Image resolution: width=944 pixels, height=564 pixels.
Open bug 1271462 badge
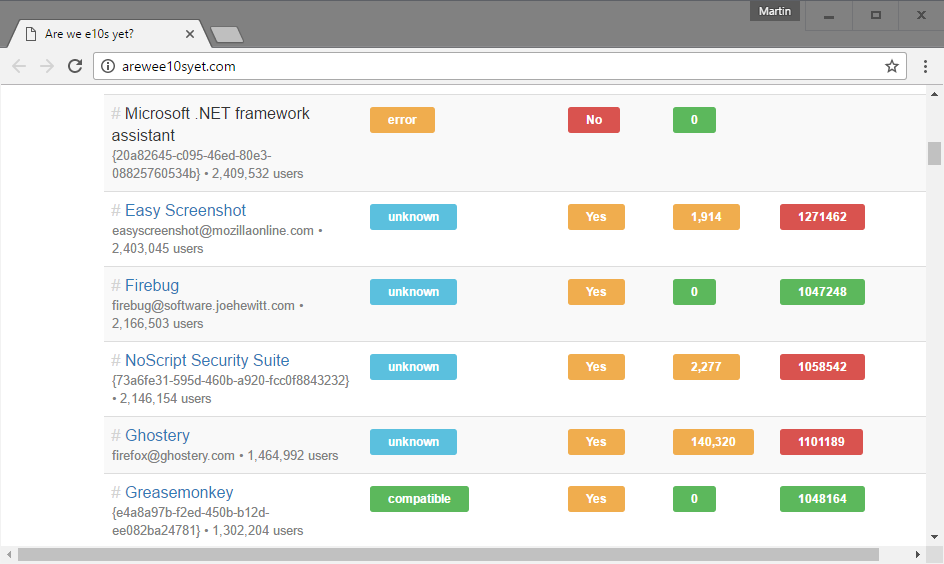click(x=822, y=217)
